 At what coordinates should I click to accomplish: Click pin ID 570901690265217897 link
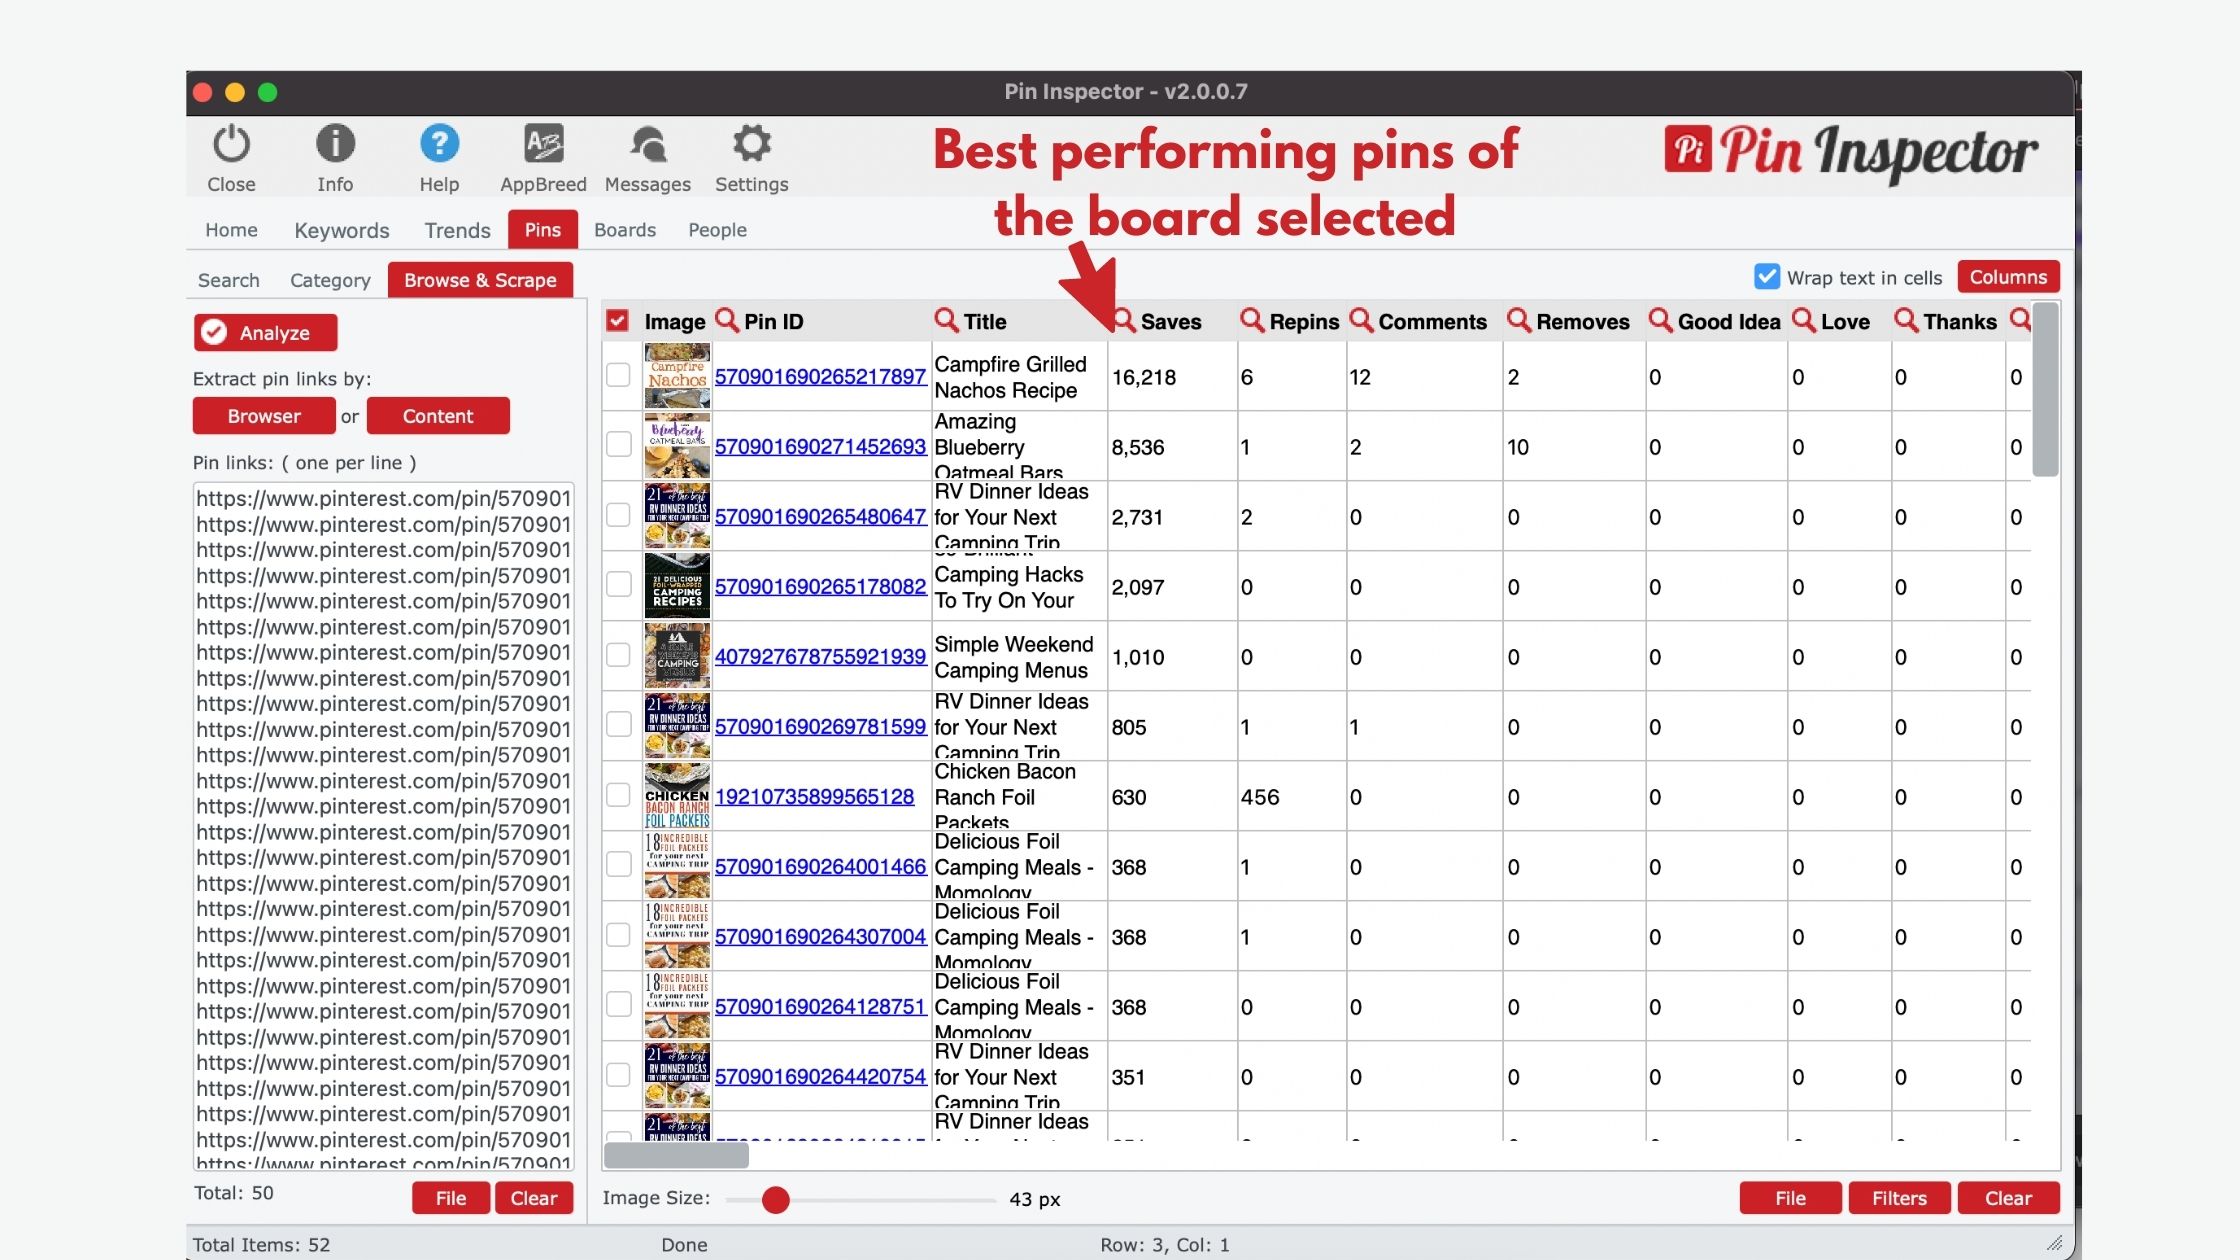click(820, 377)
